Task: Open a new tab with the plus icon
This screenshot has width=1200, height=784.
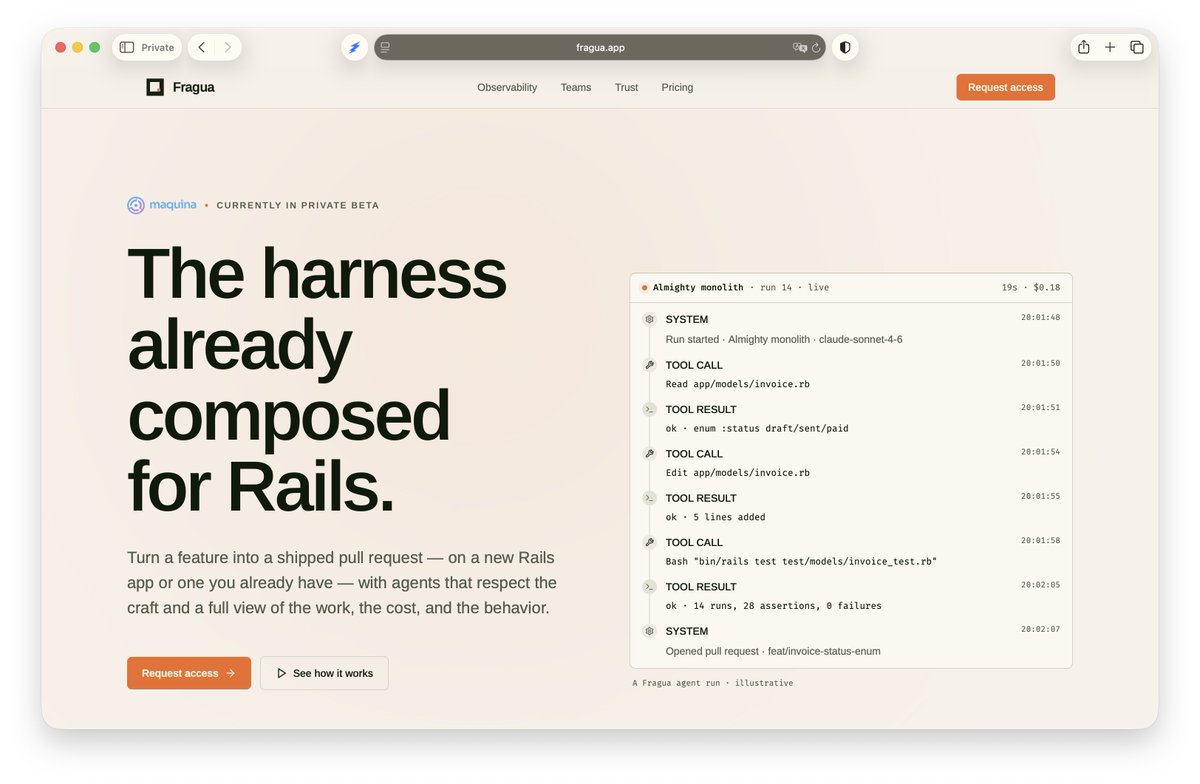Action: click(1110, 47)
